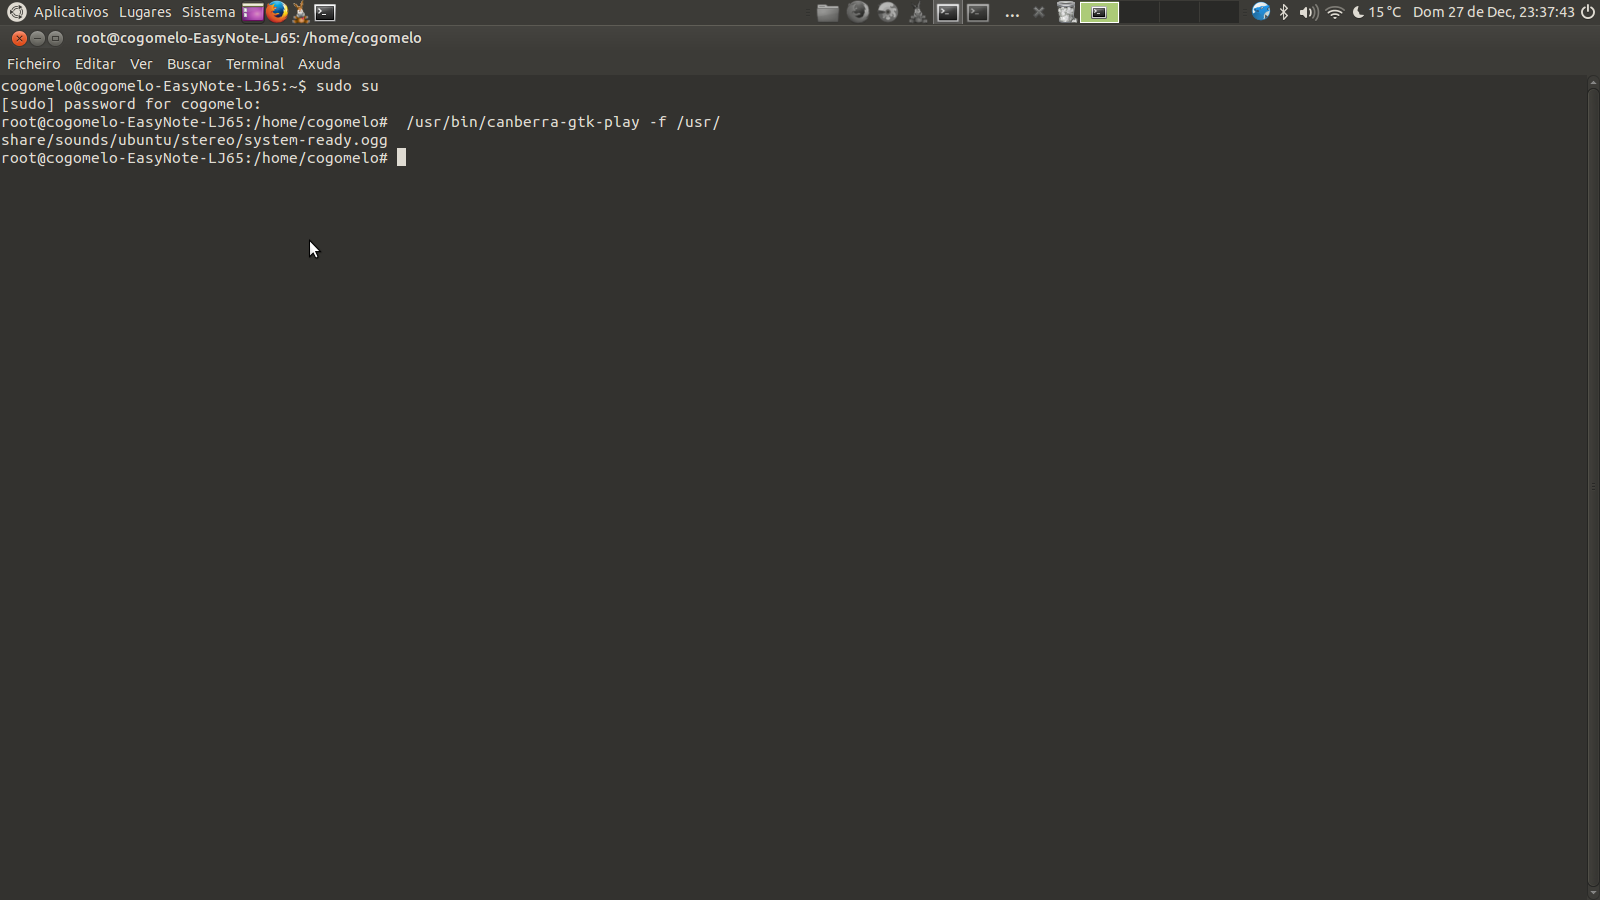1600x900 pixels.
Task: Open the volume sound indicator
Action: [x=1308, y=12]
